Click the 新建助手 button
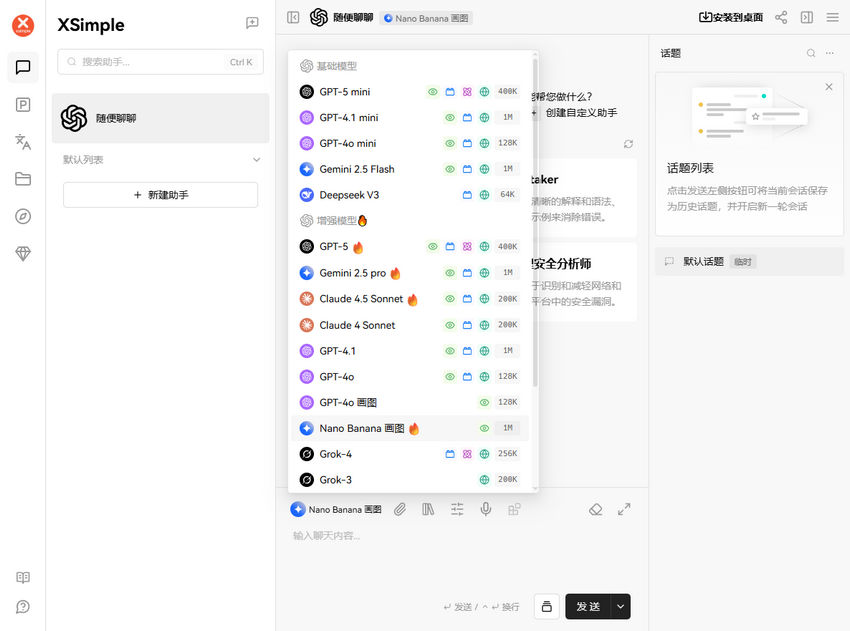Screen dimensions: 850x631 coord(160,195)
